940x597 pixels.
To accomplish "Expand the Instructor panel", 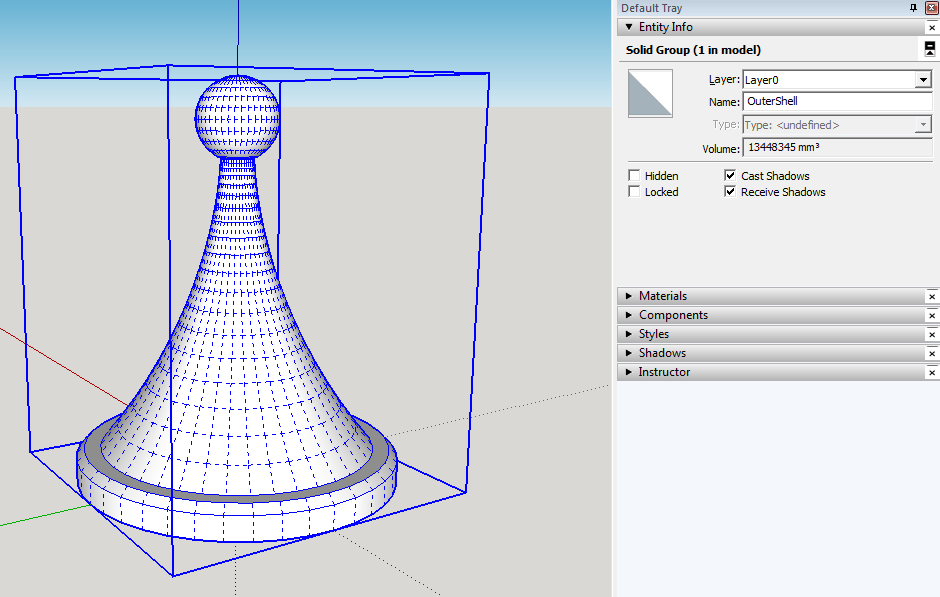I will point(628,371).
